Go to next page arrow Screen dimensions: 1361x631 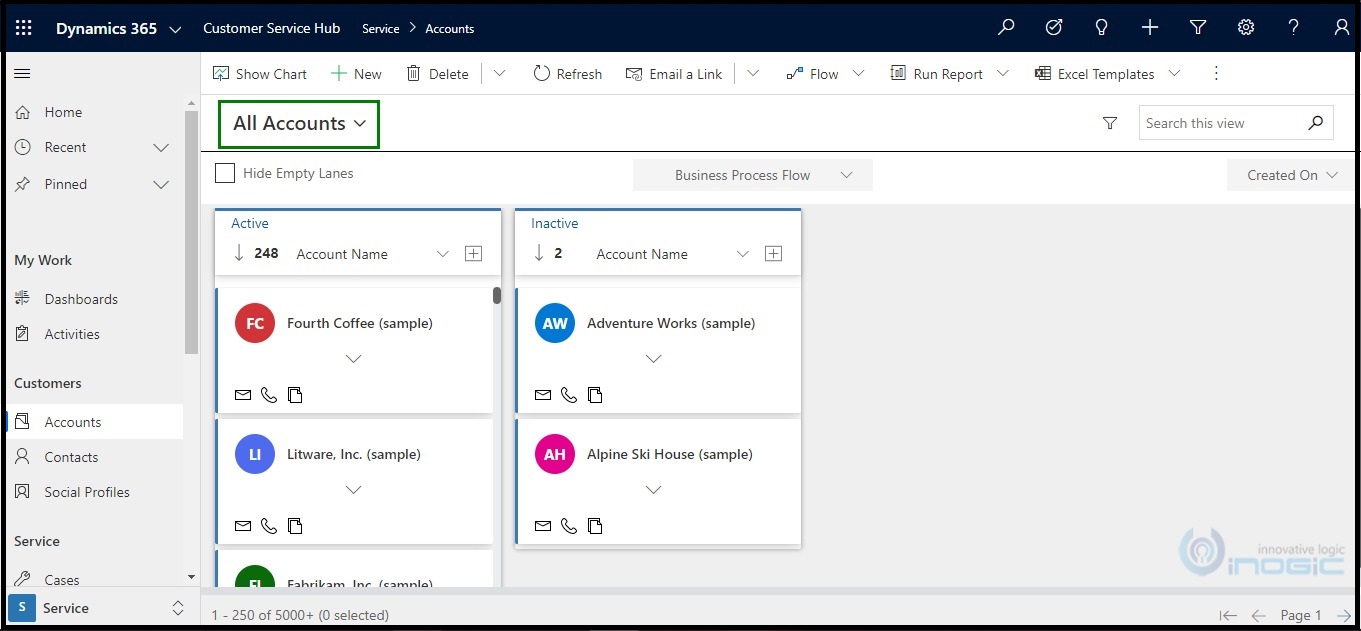(1344, 616)
